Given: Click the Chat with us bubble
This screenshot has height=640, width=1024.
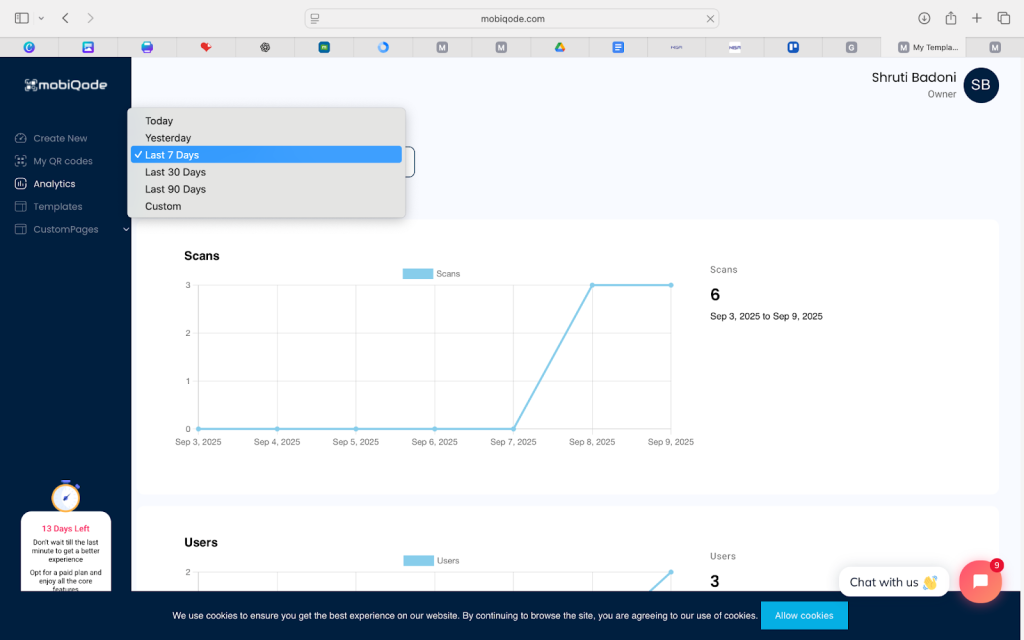Looking at the screenshot, I should point(893,582).
